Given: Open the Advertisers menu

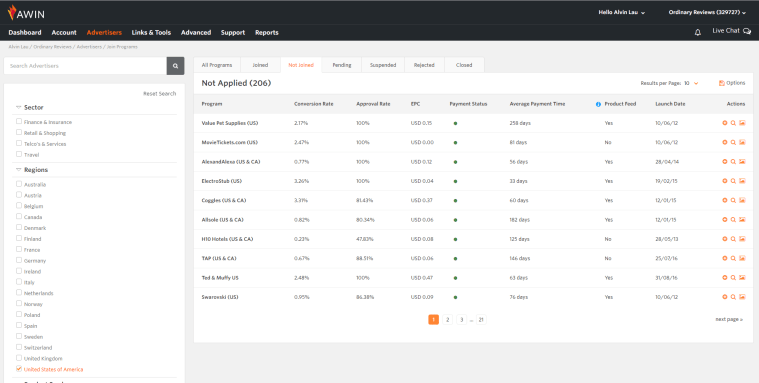Looking at the screenshot, I should pyautogui.click(x=104, y=32).
